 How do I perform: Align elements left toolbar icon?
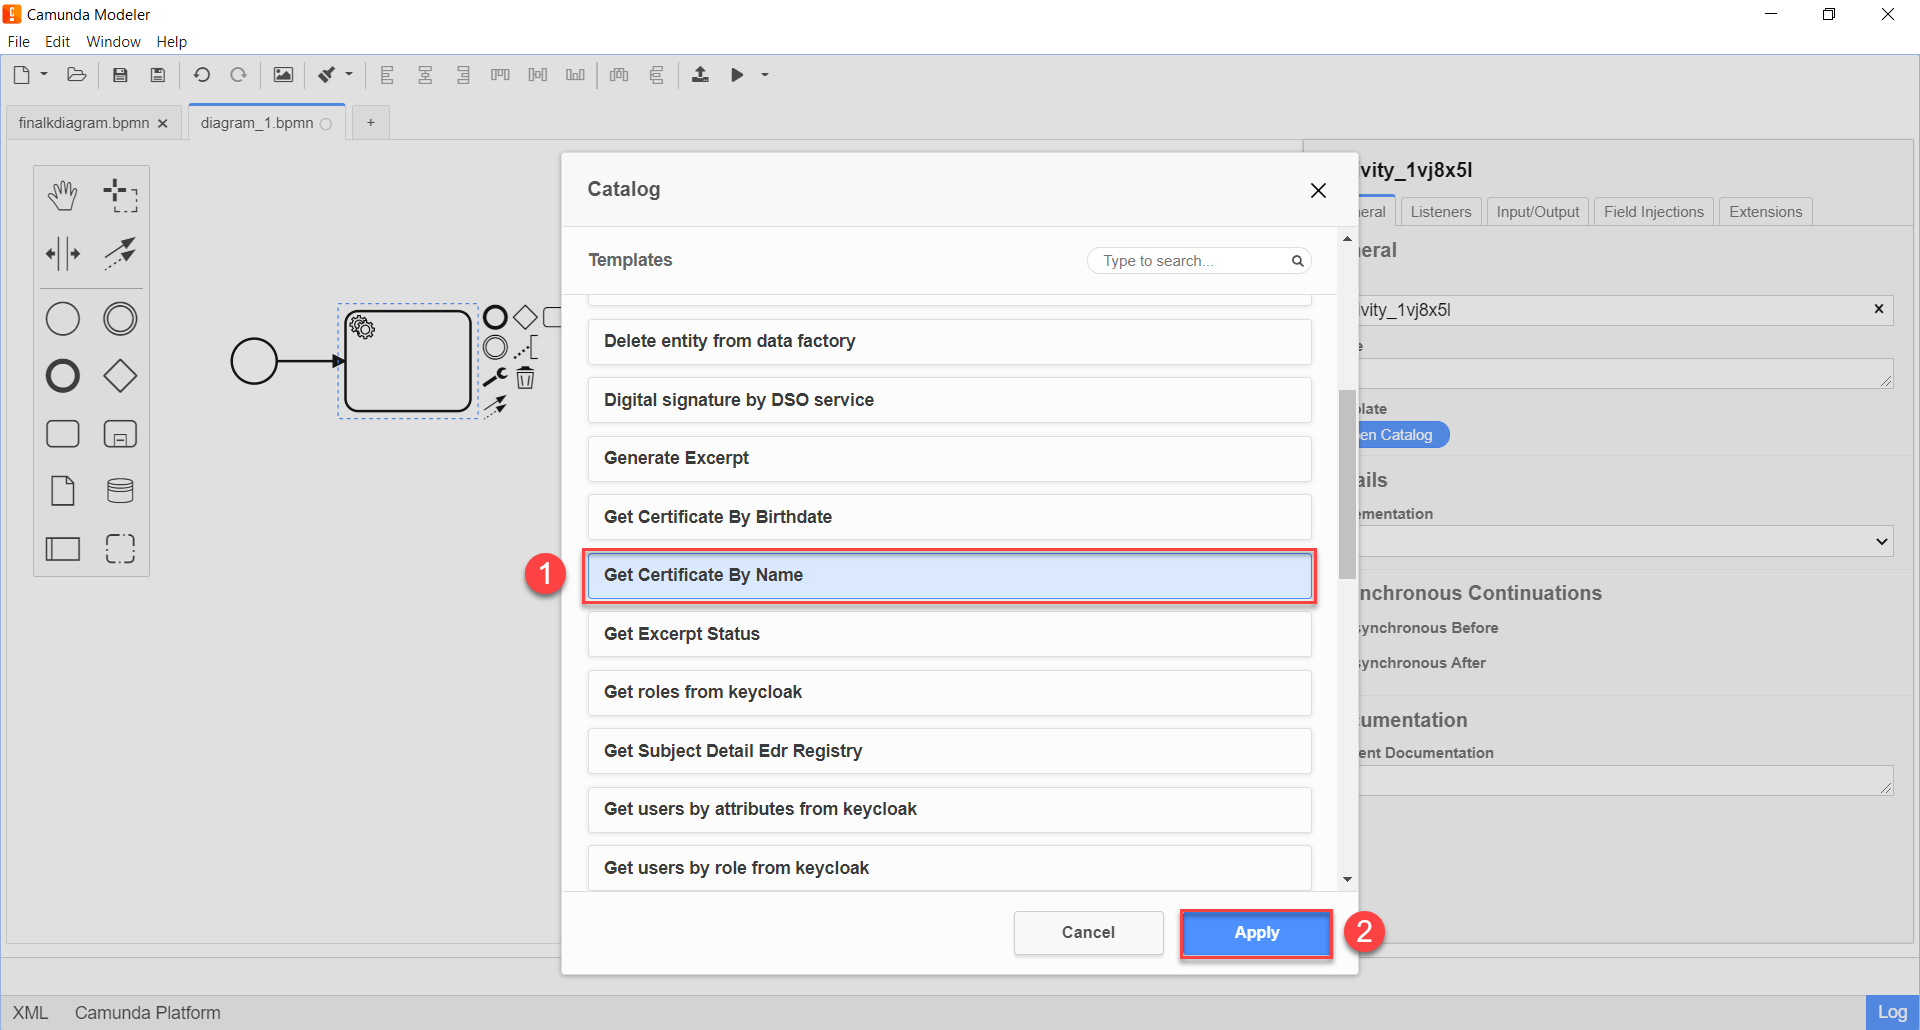[387, 75]
